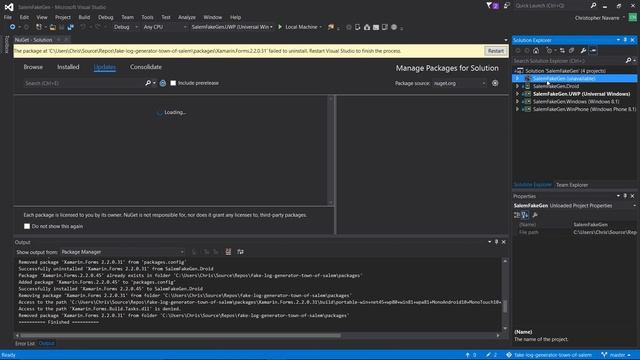The height and width of the screenshot is (360, 640).
Task: Open the Updates tab in NuGet
Action: 105,67
